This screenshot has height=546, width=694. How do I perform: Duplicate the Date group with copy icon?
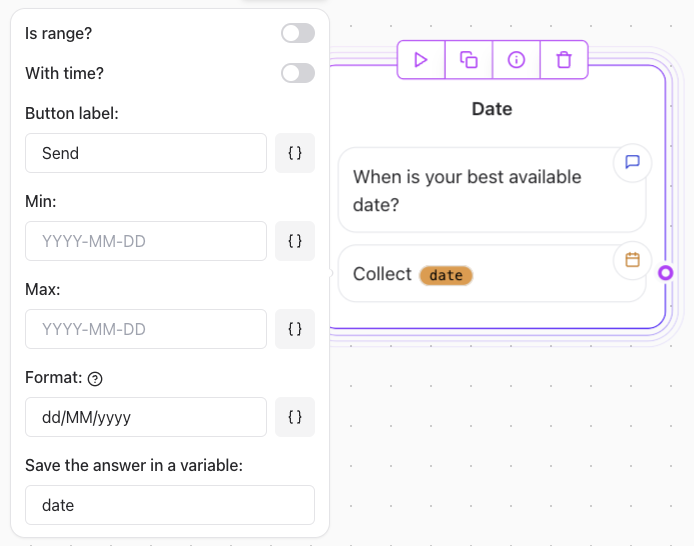coord(469,60)
